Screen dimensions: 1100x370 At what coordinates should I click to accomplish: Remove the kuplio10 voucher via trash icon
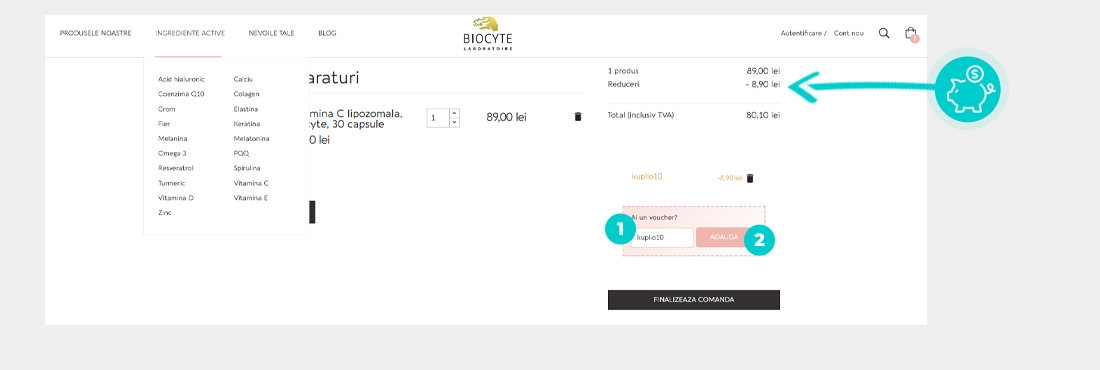pos(750,178)
